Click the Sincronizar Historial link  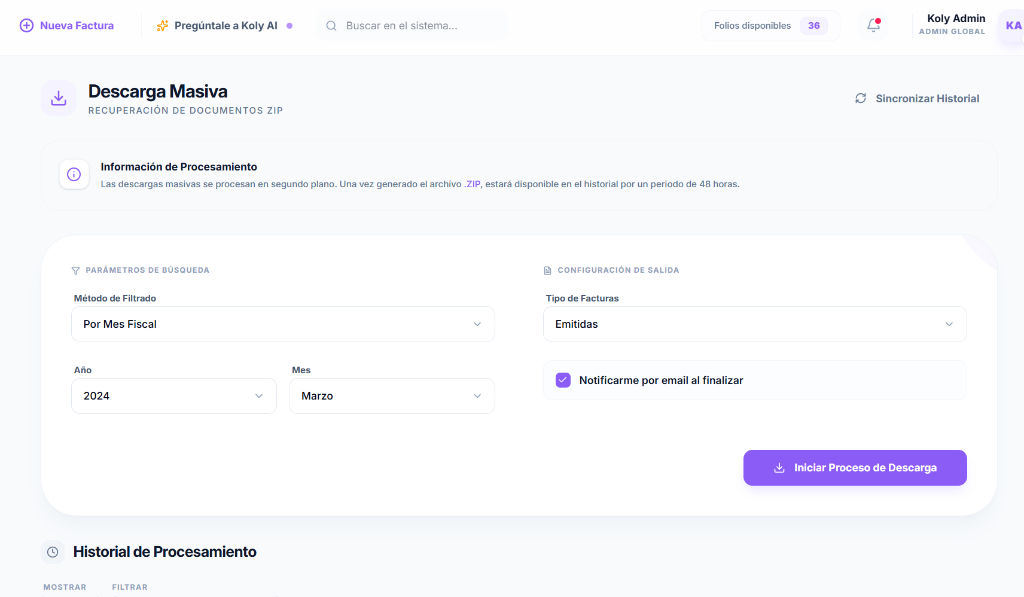(925, 98)
